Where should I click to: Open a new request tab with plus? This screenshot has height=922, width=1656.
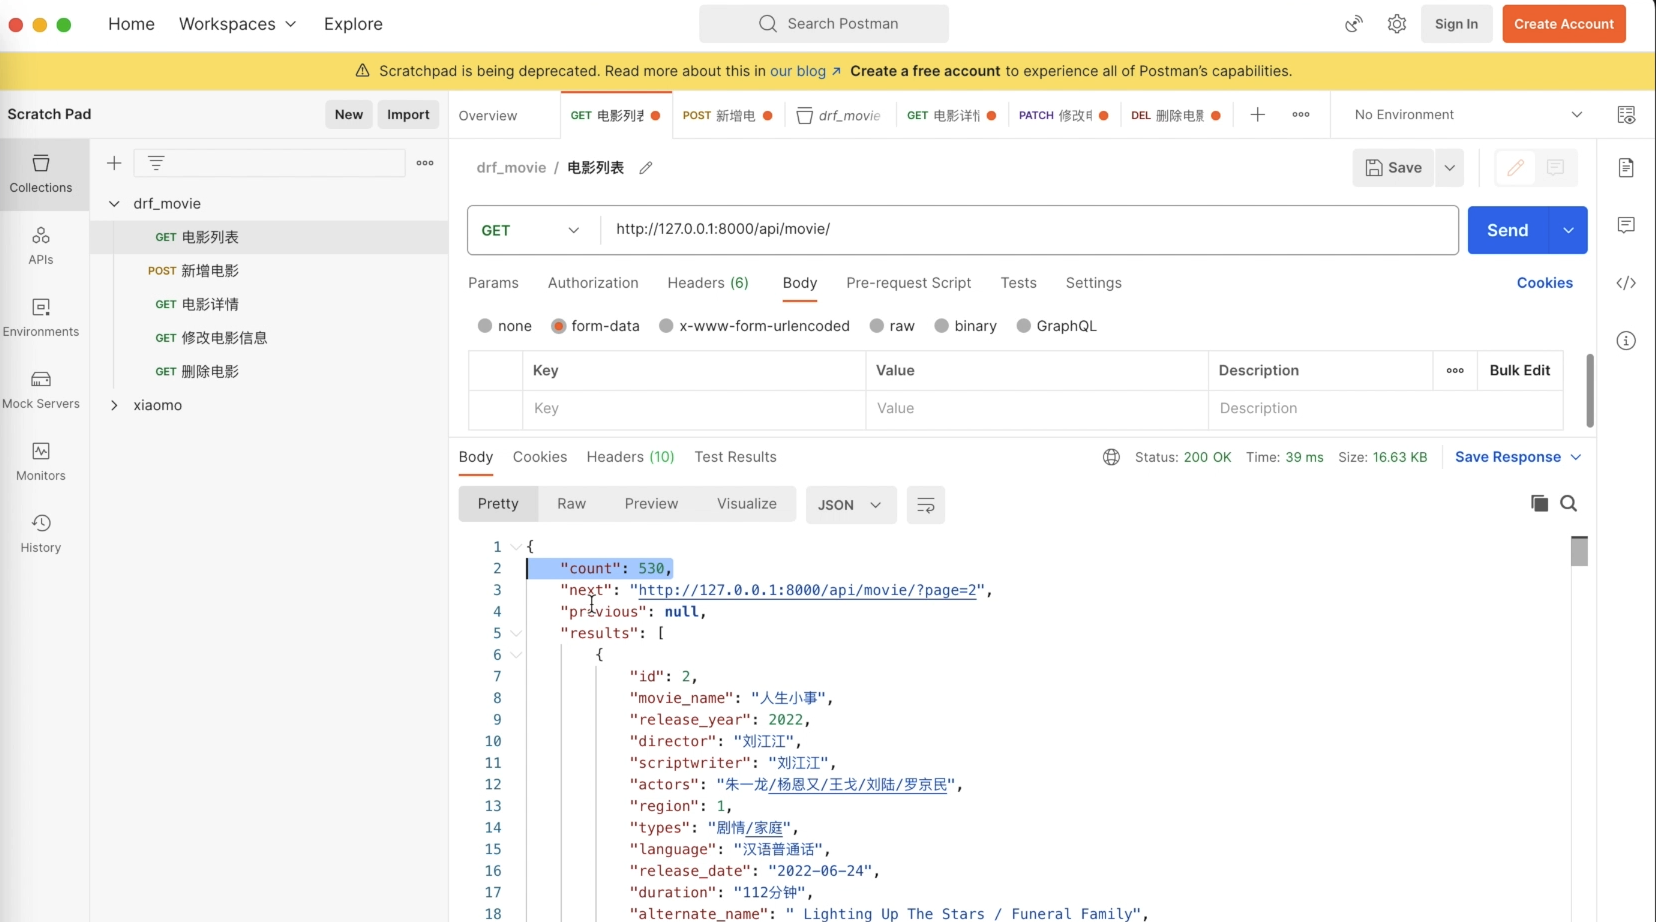[x=1258, y=115]
